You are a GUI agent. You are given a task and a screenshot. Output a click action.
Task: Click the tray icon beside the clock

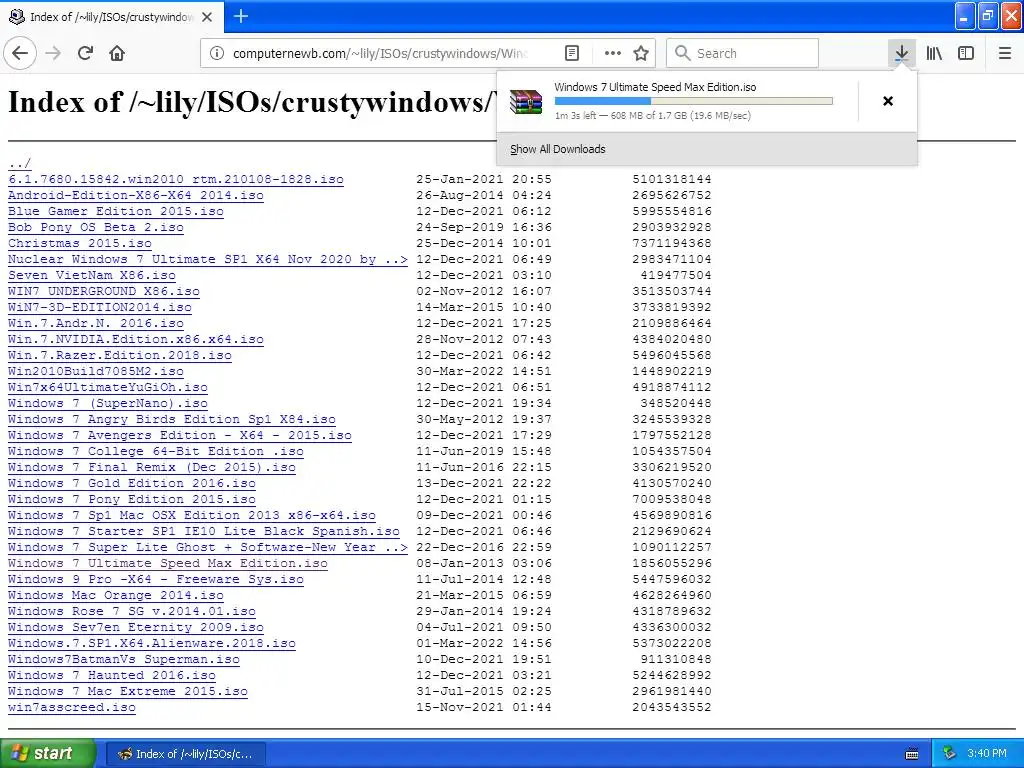click(949, 754)
